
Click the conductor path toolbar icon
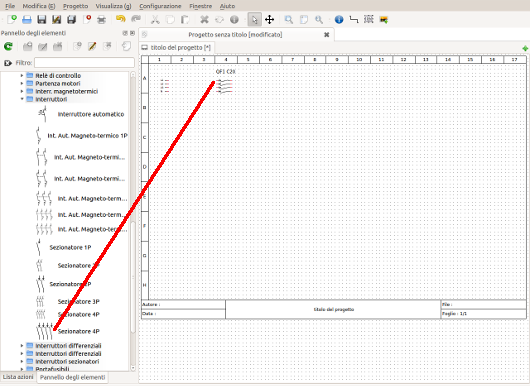354,20
